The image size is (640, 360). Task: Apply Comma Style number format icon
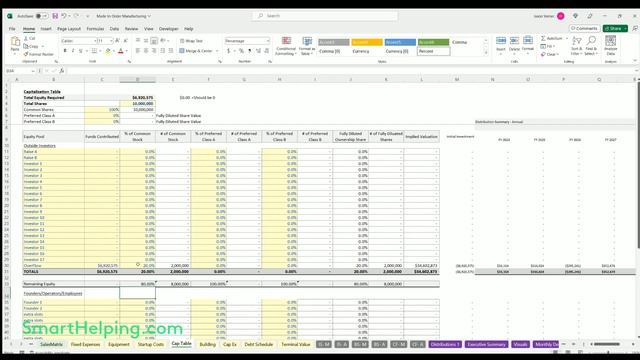point(249,51)
